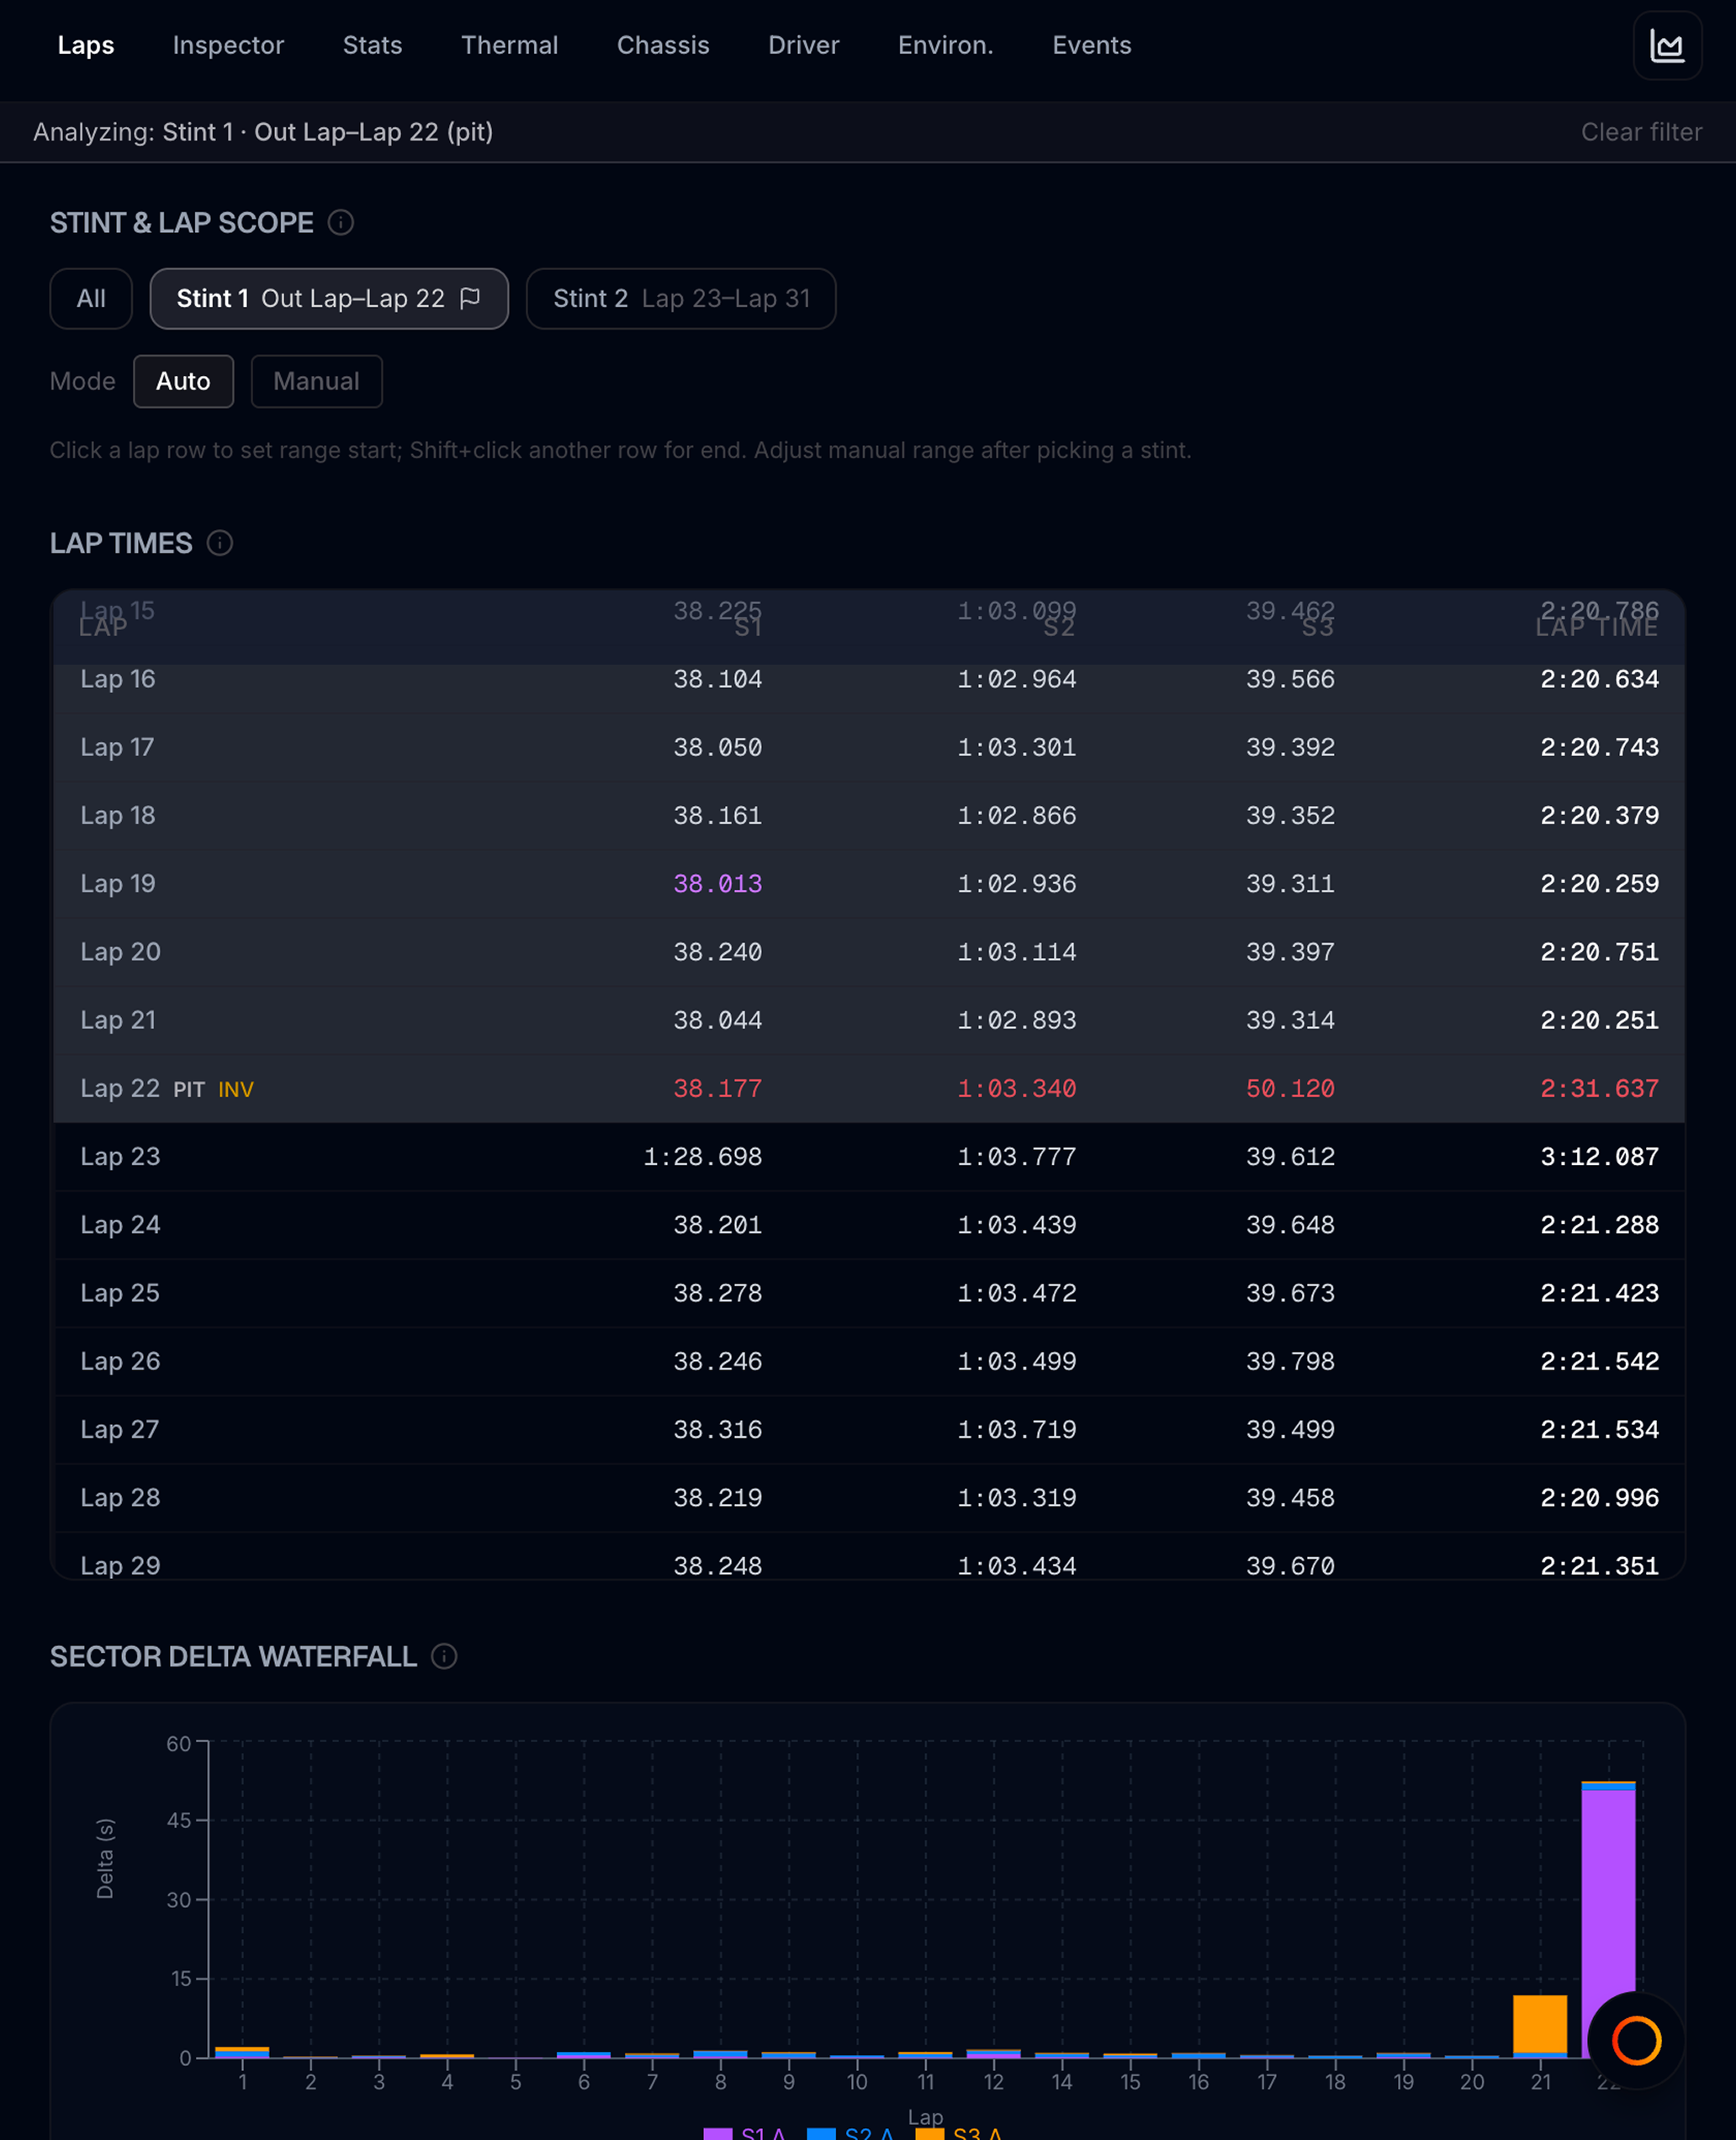Select the Lap 23 row
This screenshot has height=2140, width=1736.
click(868, 1157)
